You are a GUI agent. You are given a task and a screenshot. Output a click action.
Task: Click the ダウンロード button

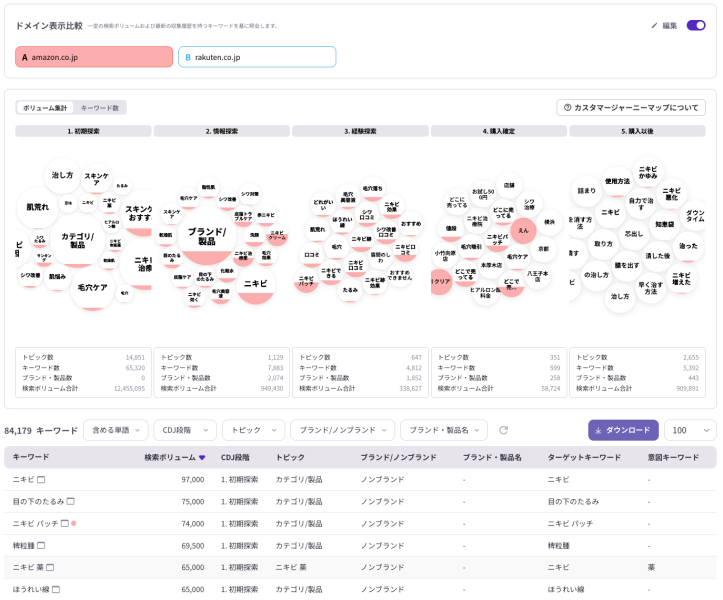click(622, 430)
